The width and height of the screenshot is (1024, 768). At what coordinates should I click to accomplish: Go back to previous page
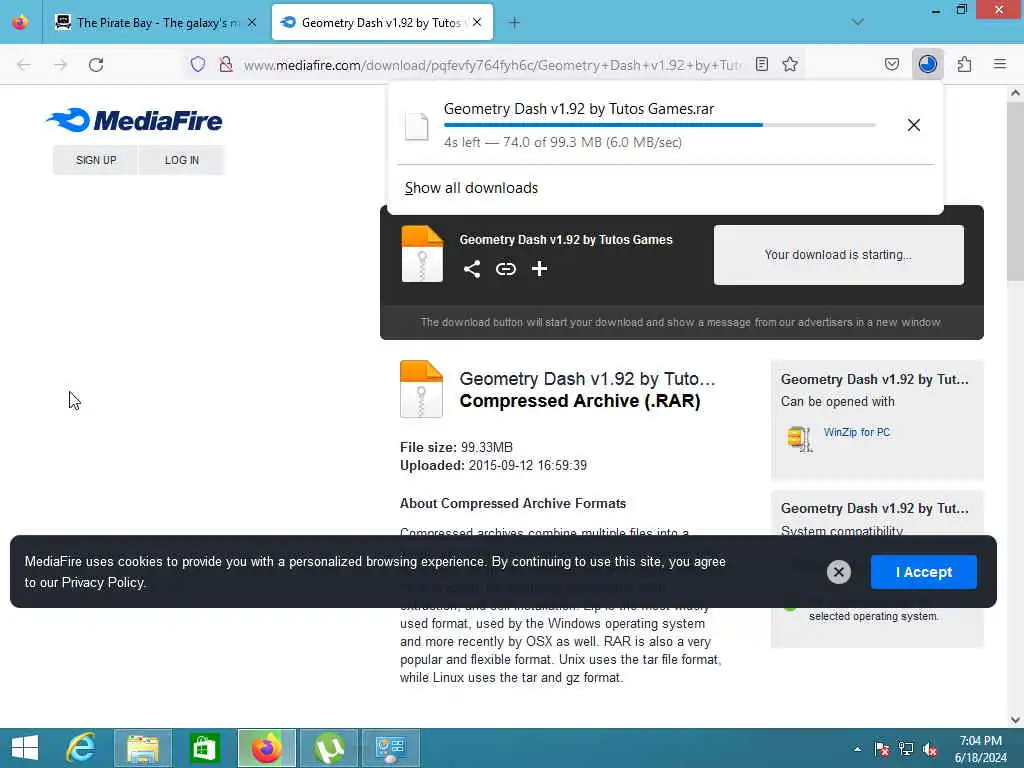pyautogui.click(x=24, y=65)
